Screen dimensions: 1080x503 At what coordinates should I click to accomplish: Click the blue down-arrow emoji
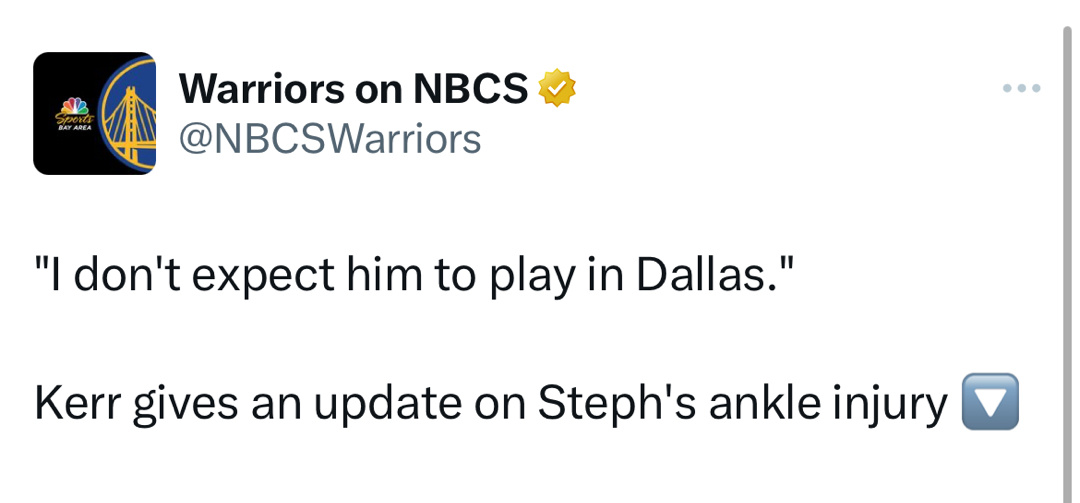[989, 402]
